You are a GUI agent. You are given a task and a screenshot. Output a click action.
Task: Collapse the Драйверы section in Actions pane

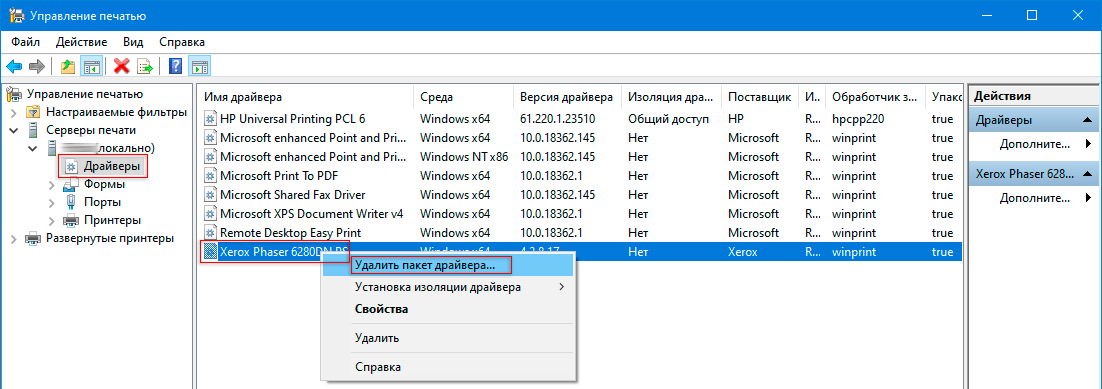point(1087,120)
